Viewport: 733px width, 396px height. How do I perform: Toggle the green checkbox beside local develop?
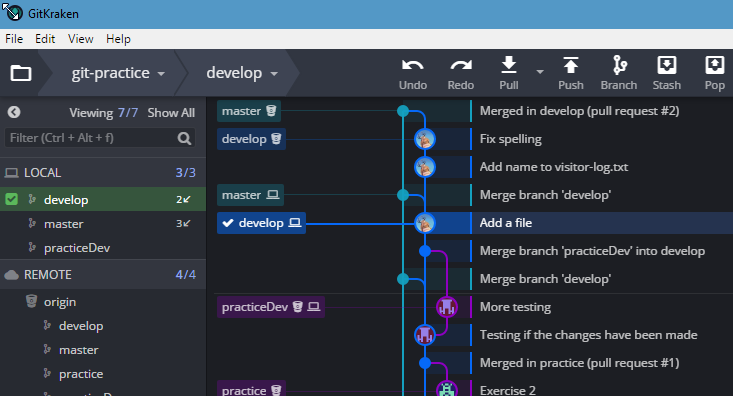(11, 199)
